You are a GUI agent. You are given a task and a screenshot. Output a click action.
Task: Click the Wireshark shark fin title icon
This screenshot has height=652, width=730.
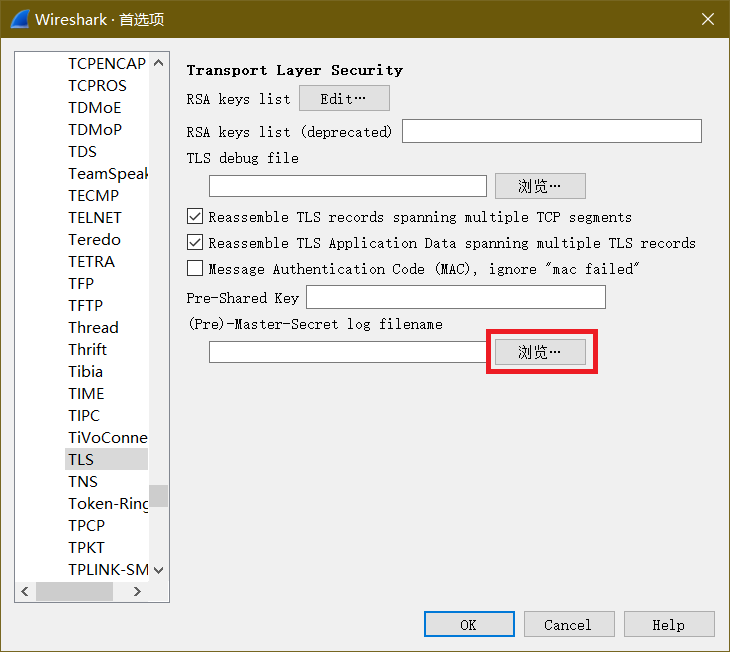19,19
